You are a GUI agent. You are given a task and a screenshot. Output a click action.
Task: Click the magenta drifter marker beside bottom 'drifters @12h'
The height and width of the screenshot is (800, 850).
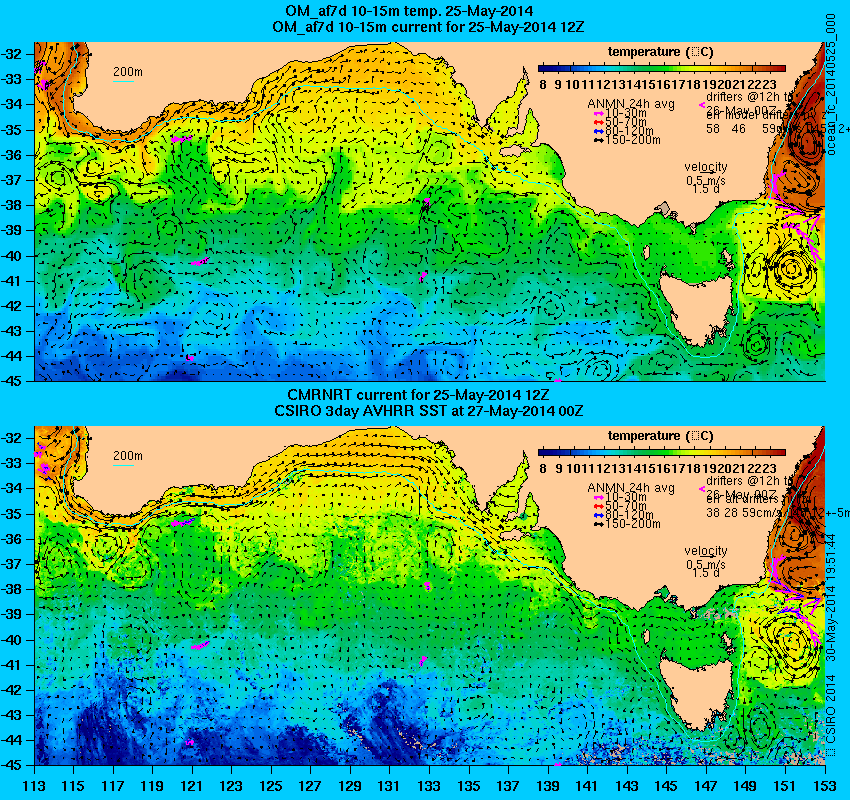[701, 489]
